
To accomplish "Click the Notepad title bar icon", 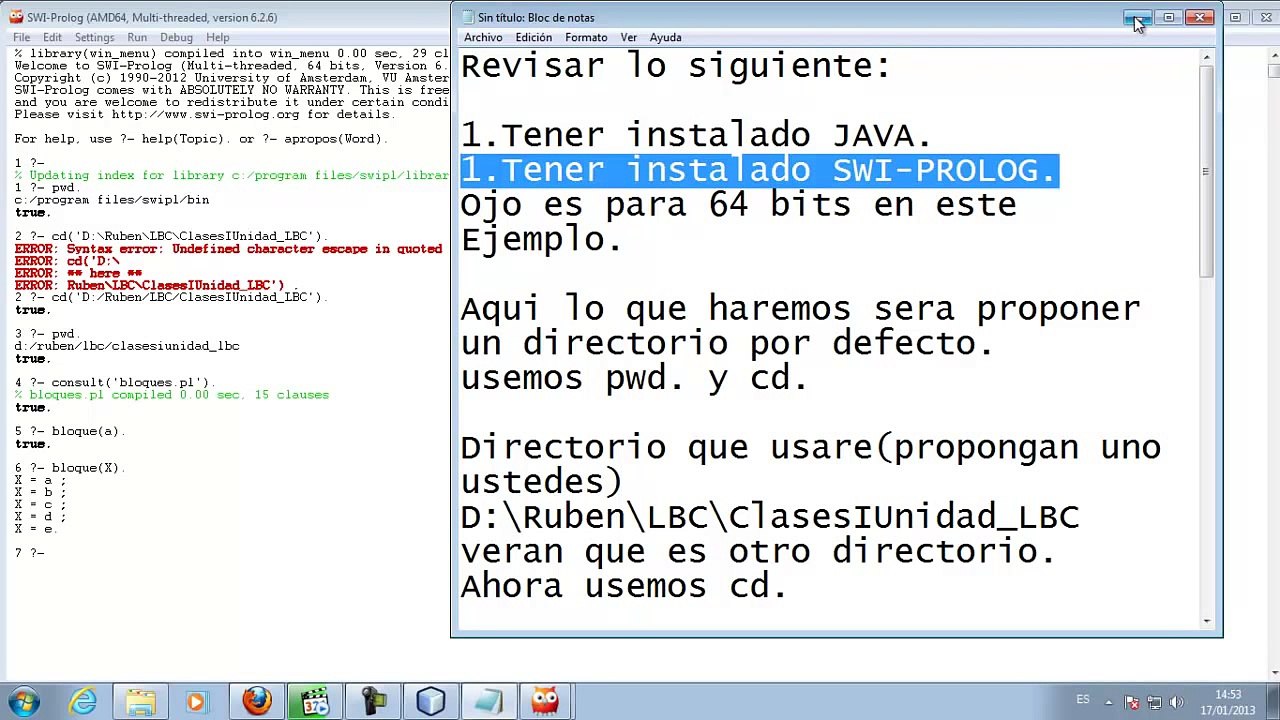I will pyautogui.click(x=467, y=17).
